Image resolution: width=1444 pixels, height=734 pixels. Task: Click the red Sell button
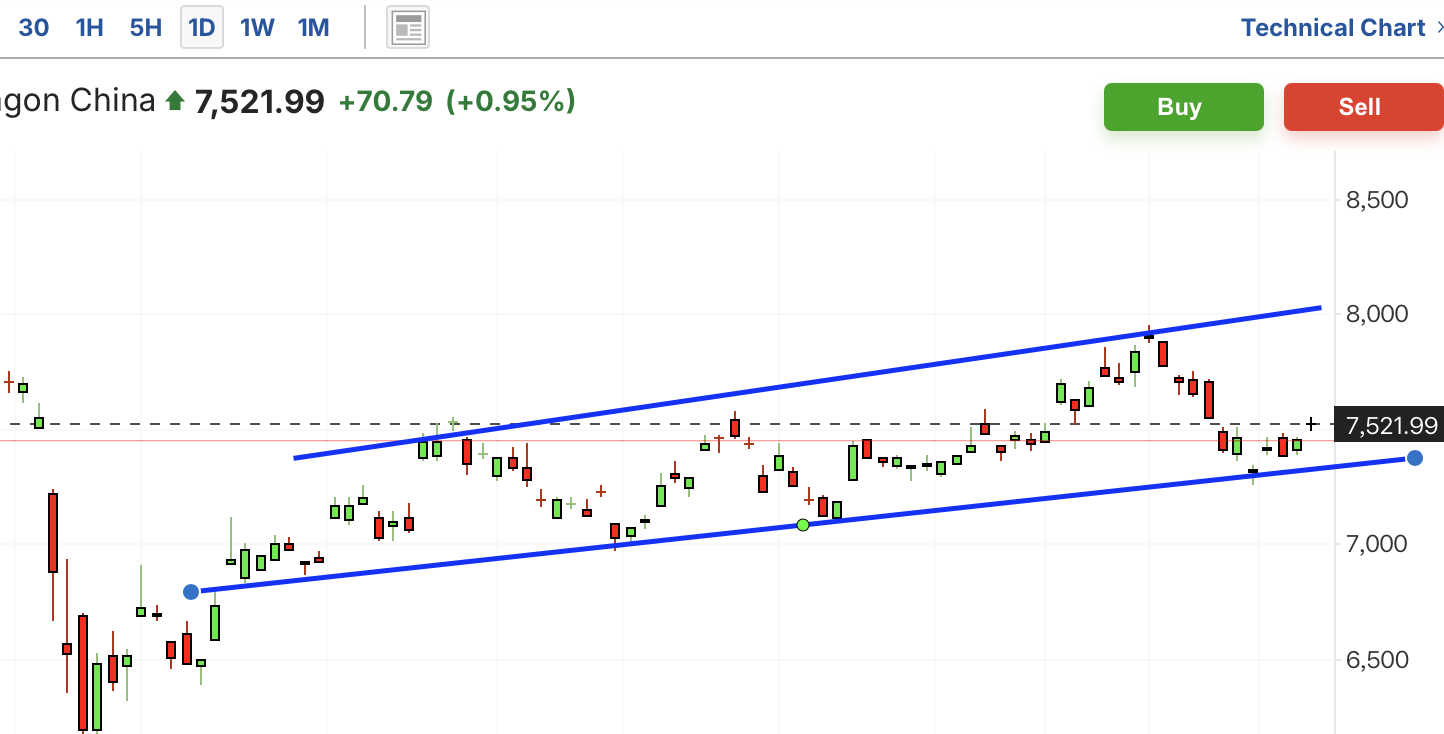[1363, 107]
